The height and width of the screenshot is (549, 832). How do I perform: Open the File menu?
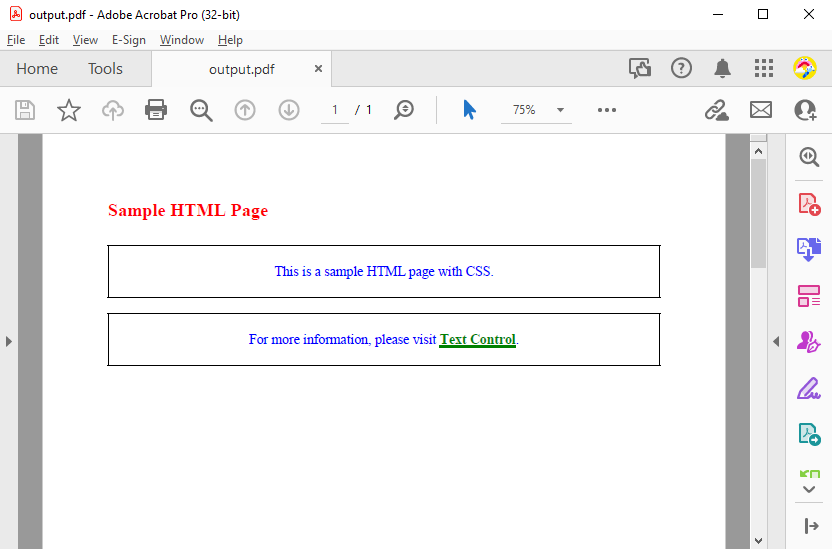coord(16,40)
